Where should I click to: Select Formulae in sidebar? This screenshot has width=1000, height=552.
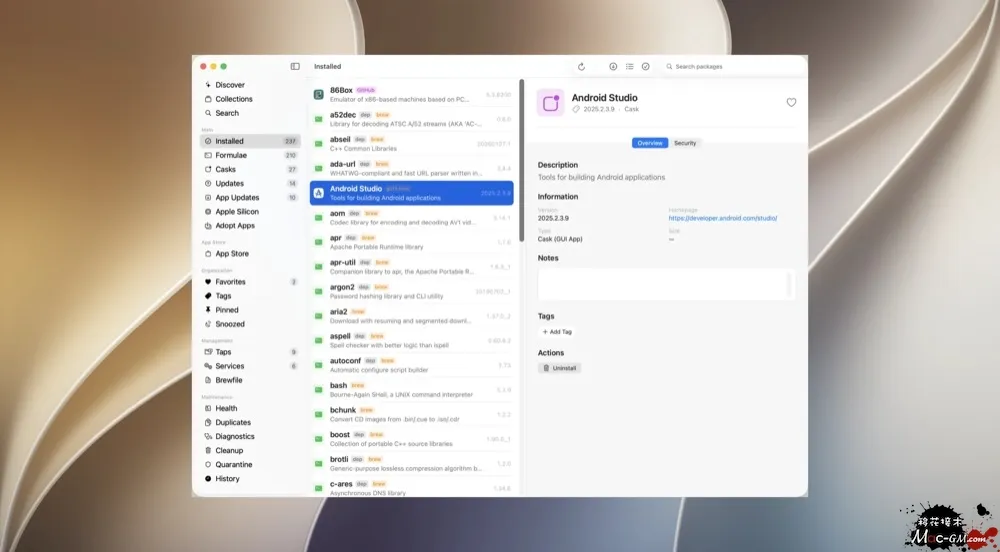tap(250, 155)
